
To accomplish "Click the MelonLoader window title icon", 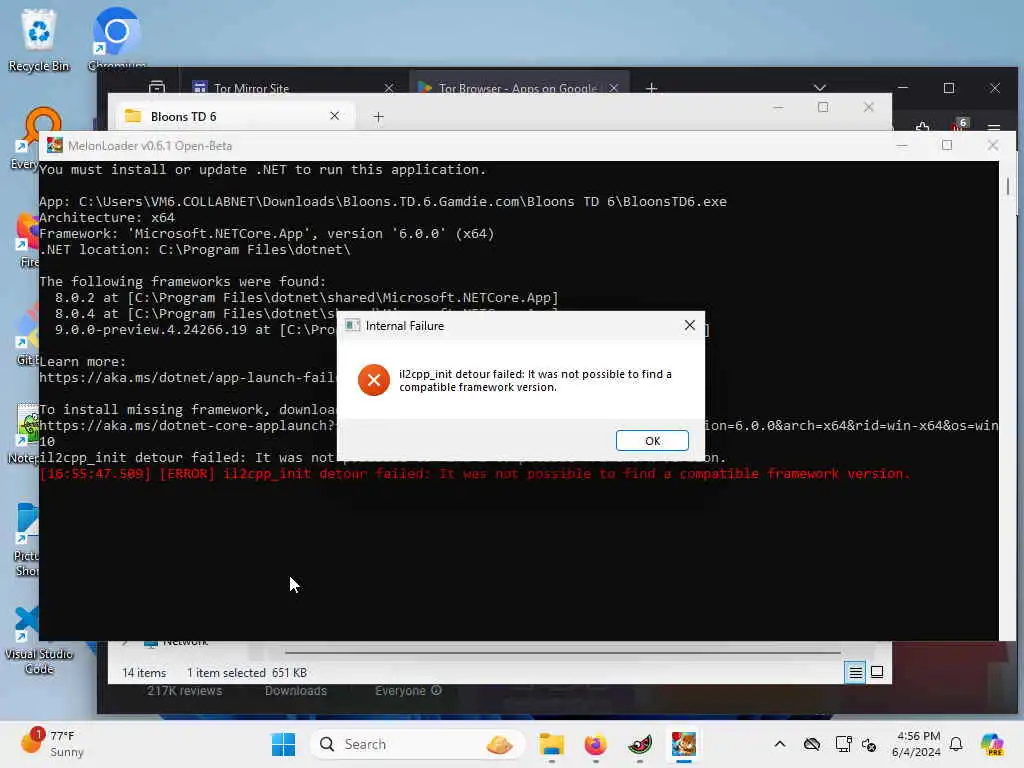I will click(x=55, y=146).
